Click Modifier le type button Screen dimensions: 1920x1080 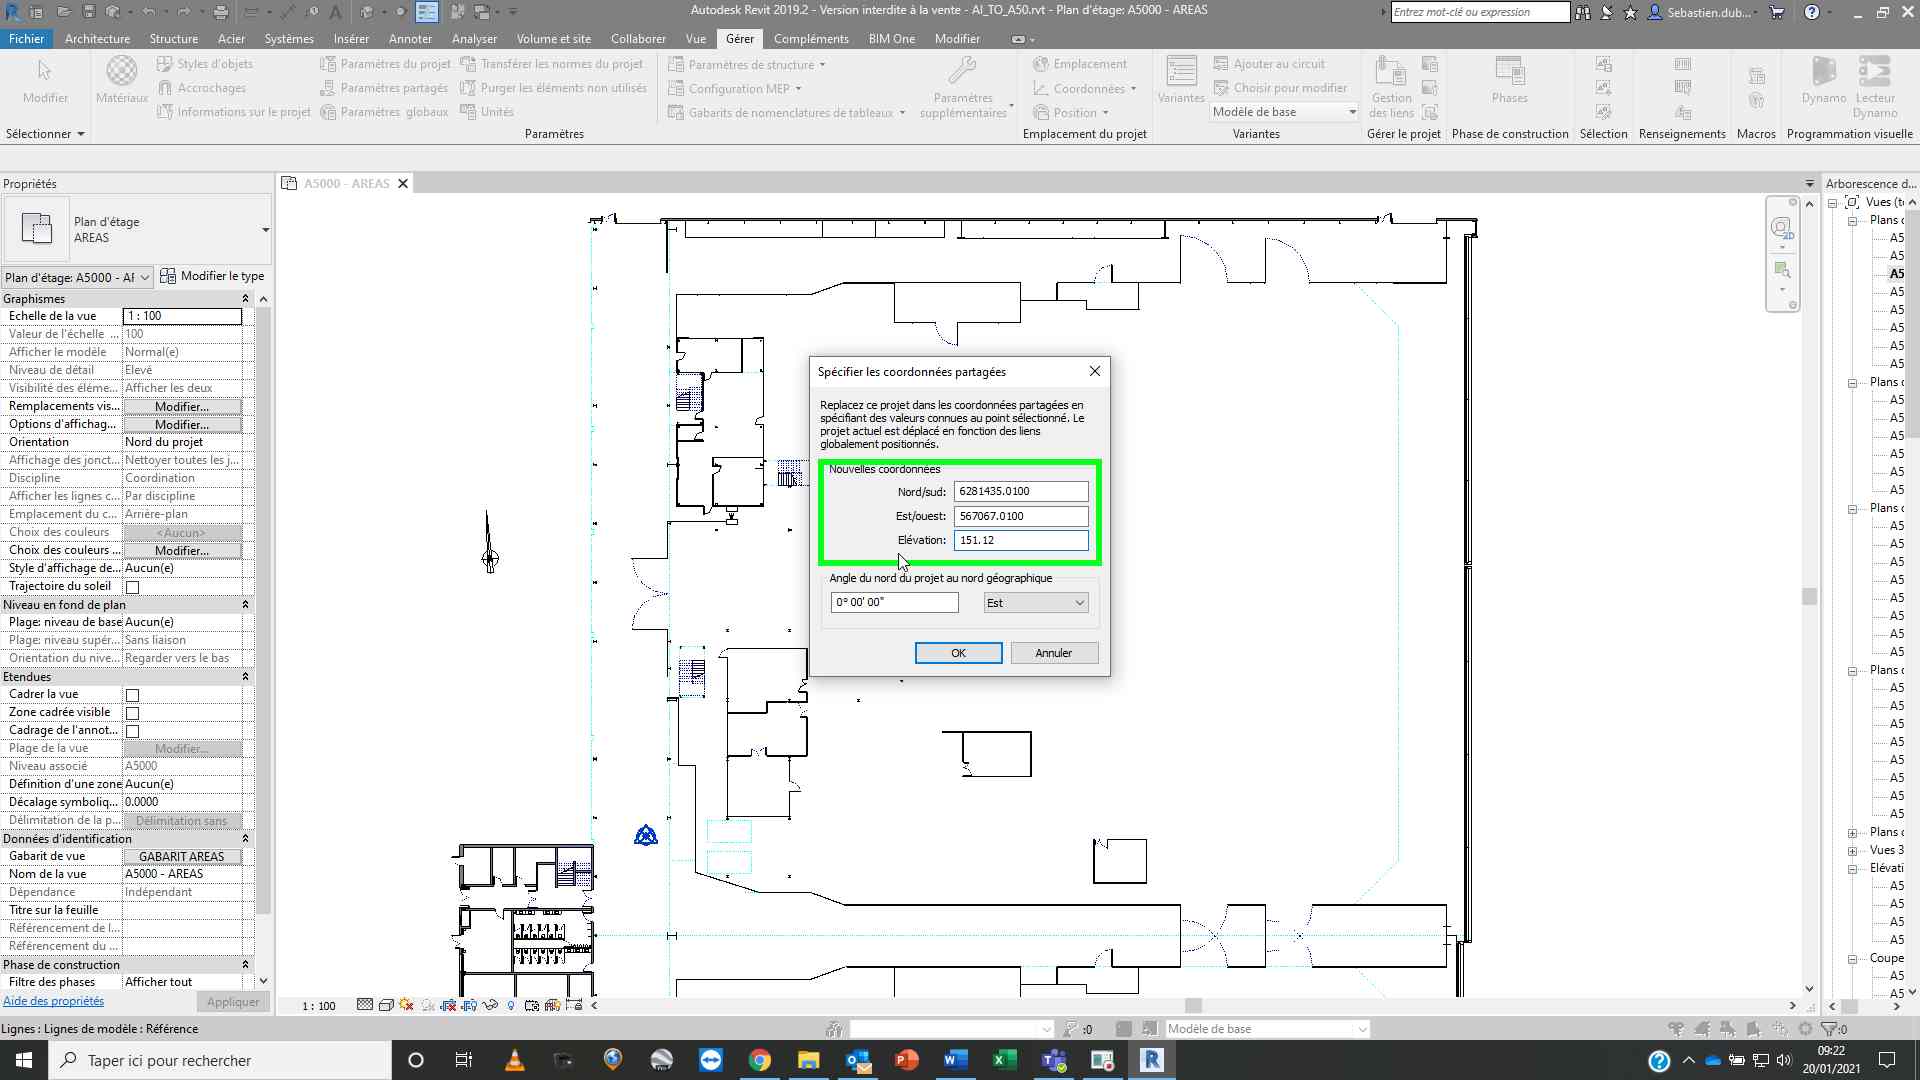point(212,276)
